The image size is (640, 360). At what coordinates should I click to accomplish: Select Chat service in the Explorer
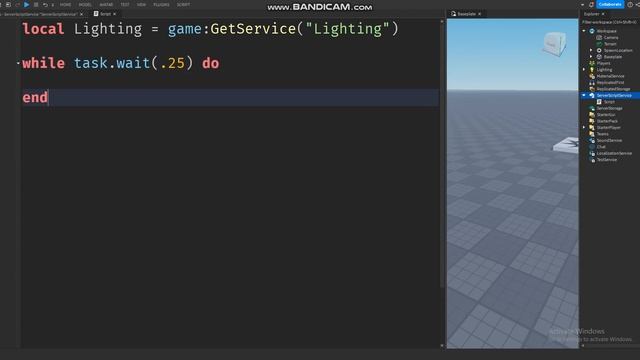click(x=601, y=147)
